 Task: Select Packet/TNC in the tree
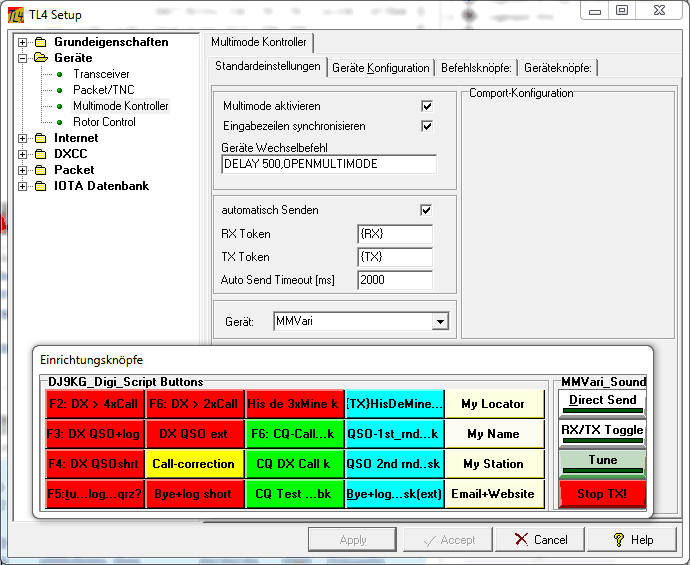click(x=104, y=90)
